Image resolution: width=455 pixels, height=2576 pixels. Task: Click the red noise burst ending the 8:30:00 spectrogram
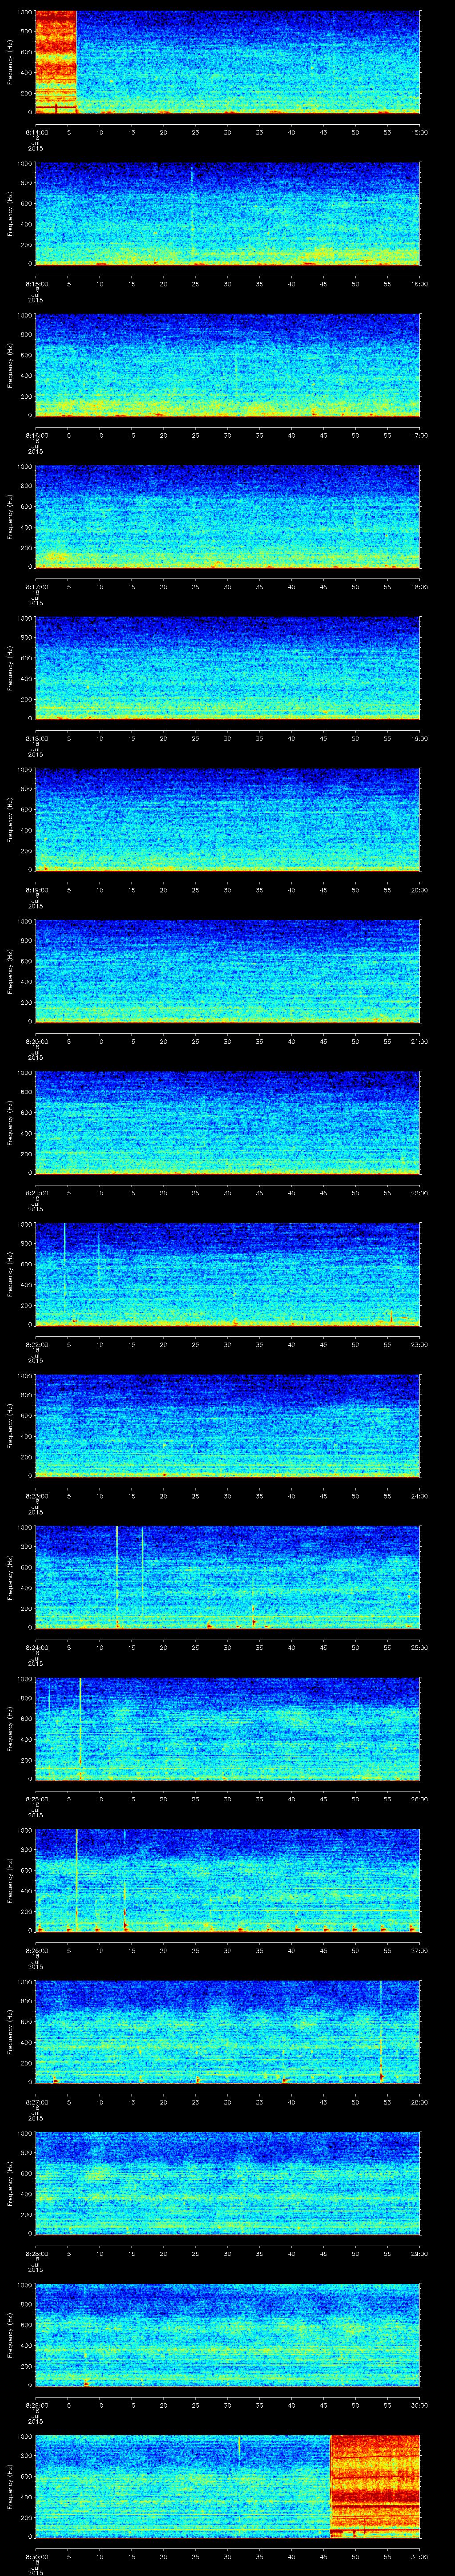[375, 2487]
